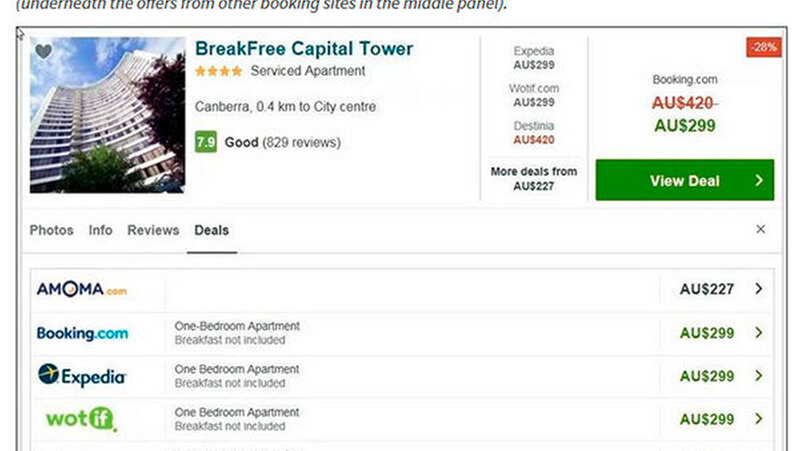Click the Expedia logo in deals list

82,376
